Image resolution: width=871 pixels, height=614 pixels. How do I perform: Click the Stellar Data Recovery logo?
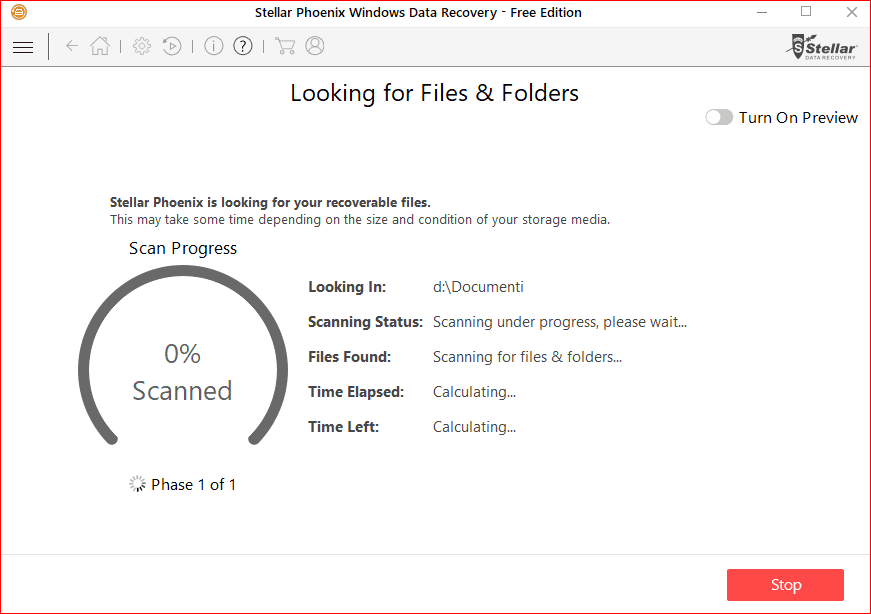tap(823, 46)
